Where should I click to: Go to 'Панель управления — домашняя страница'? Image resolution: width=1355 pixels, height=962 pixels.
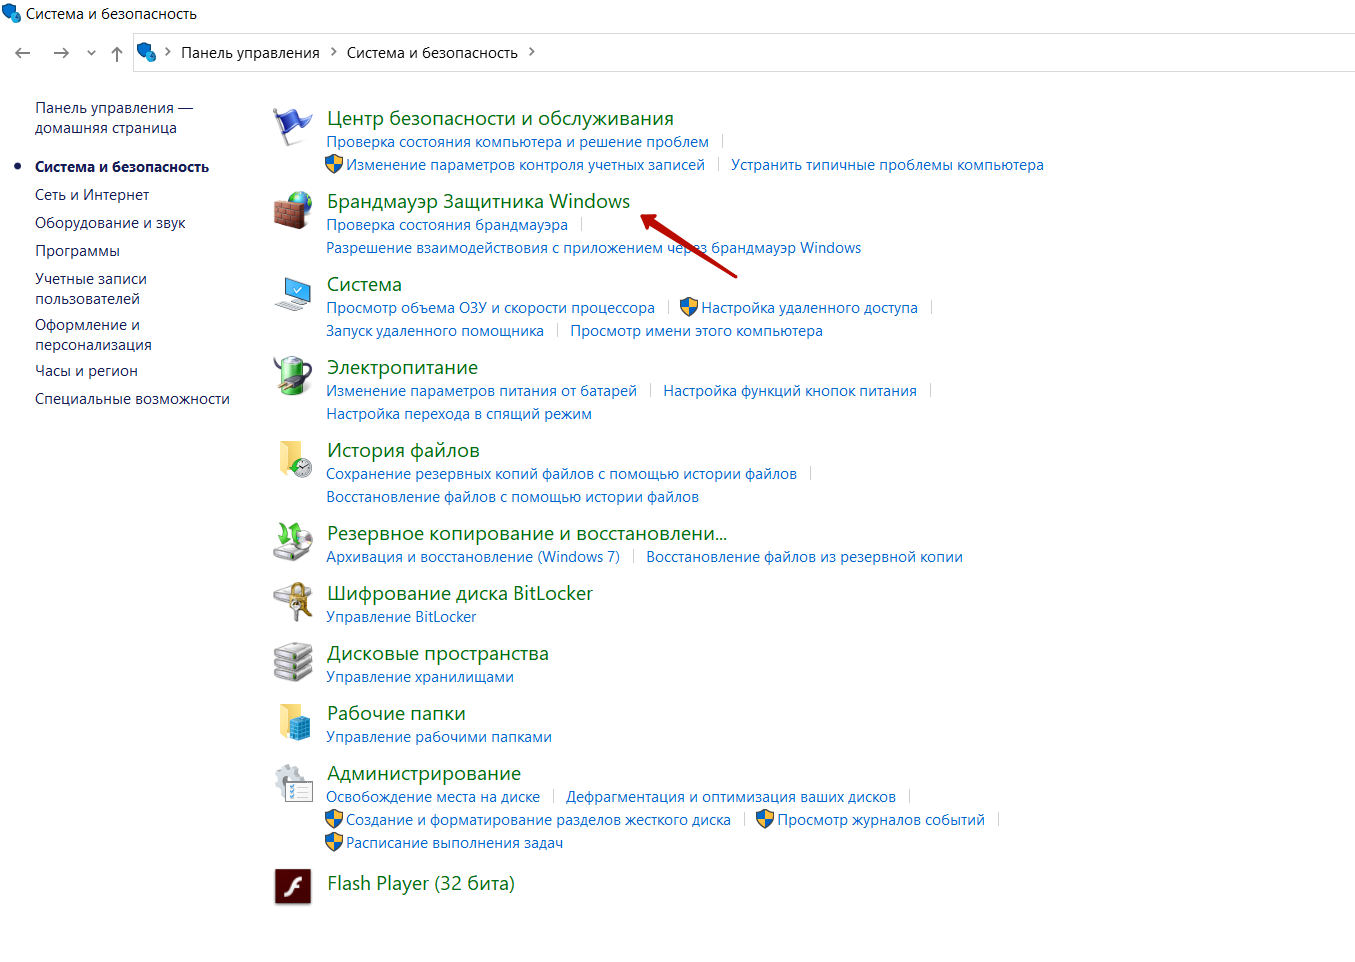[x=114, y=118]
